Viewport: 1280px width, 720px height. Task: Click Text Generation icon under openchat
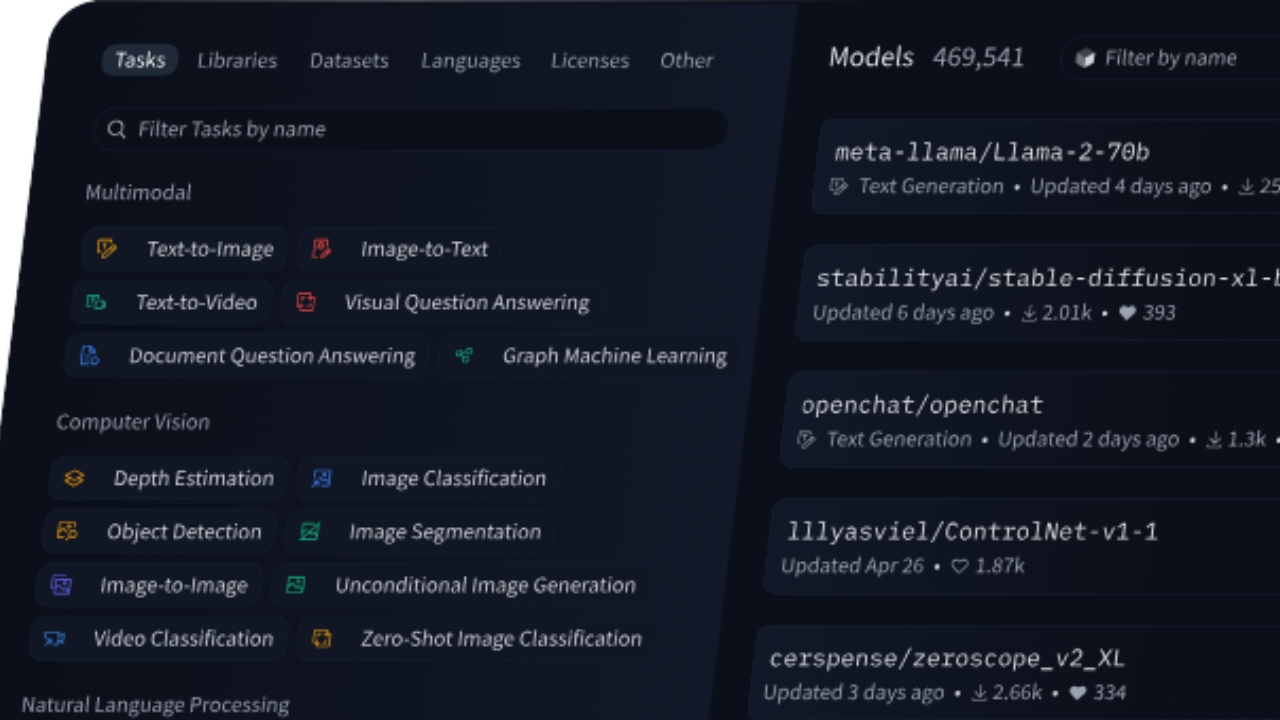[806, 440]
